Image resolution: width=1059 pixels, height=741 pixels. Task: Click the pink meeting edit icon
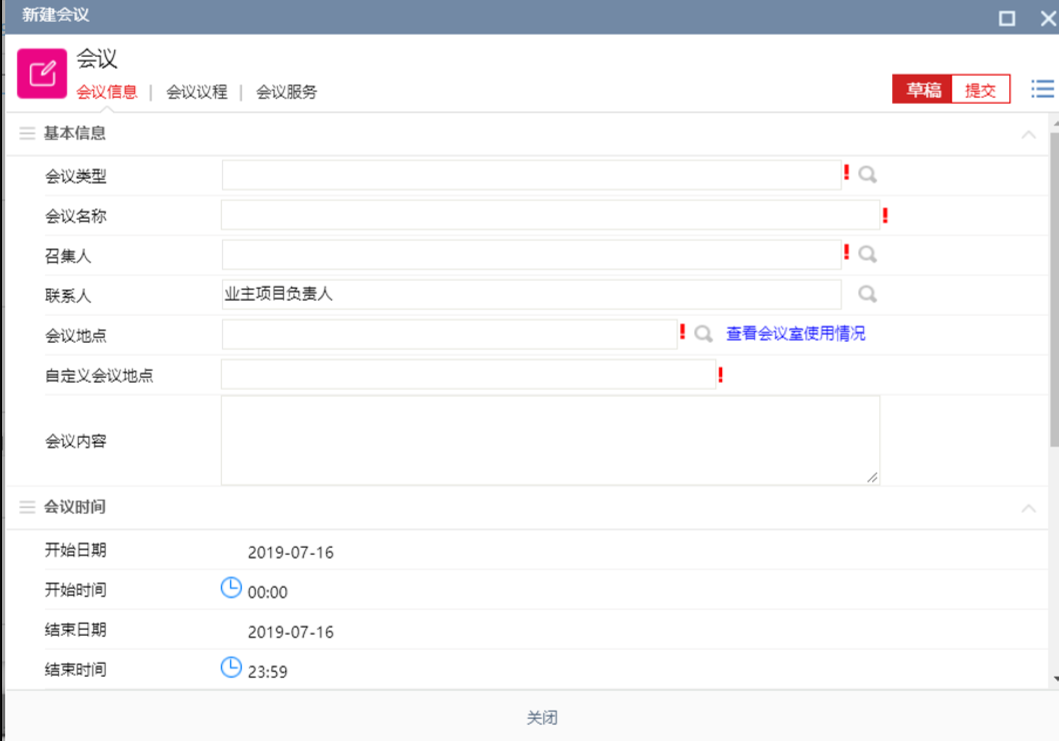coord(42,74)
